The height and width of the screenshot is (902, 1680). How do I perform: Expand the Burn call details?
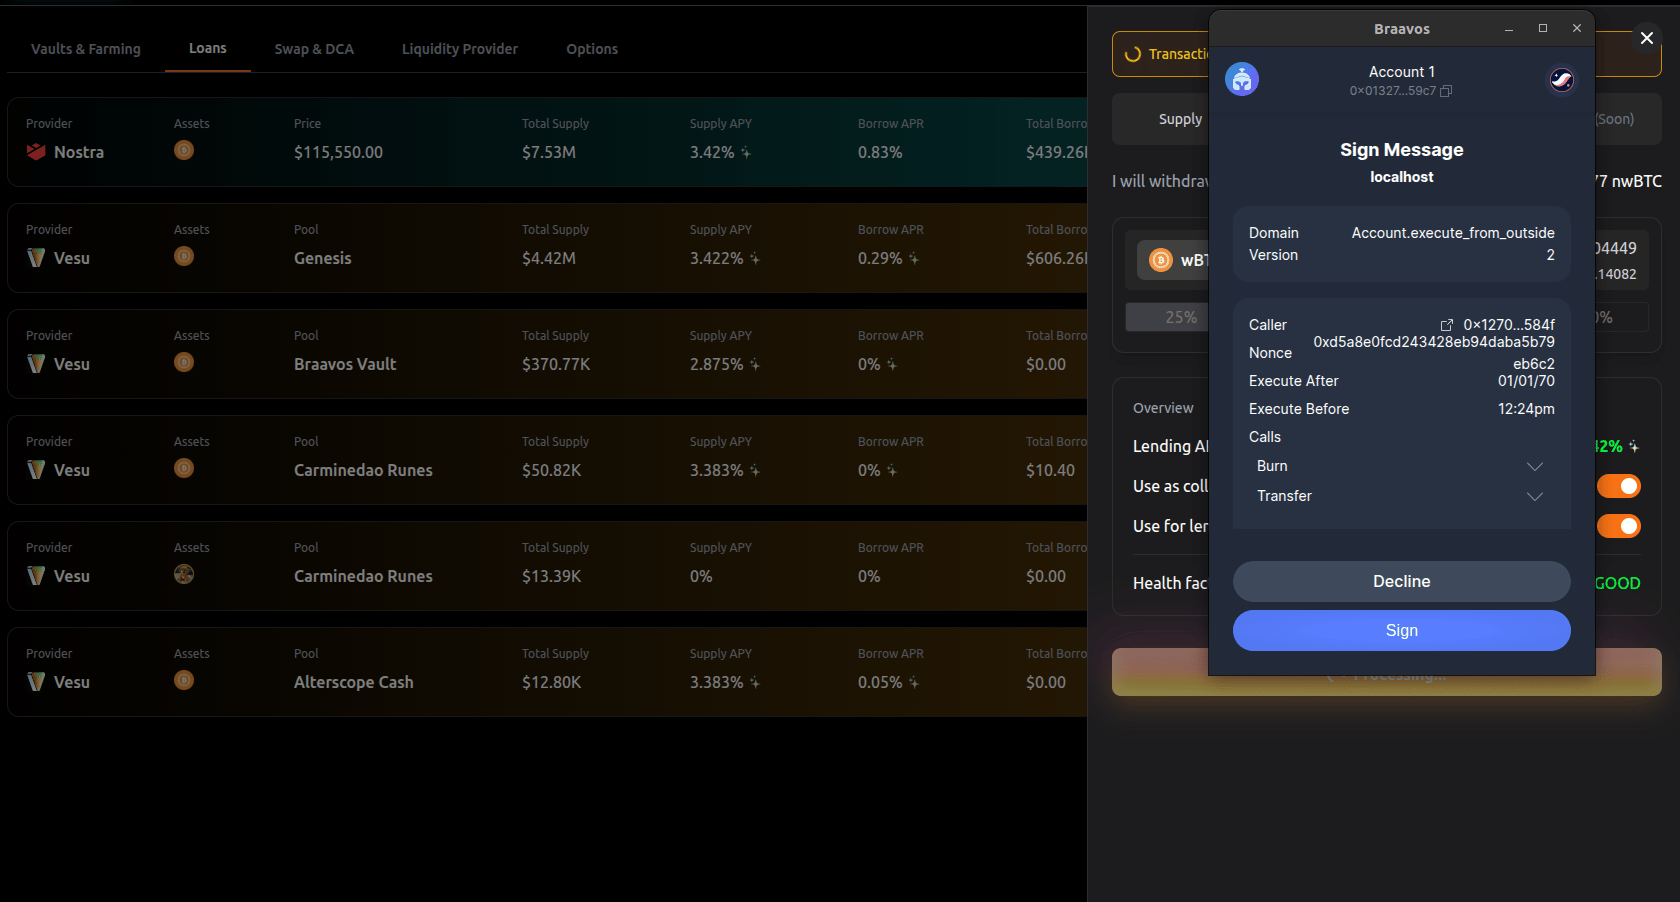tap(1535, 466)
